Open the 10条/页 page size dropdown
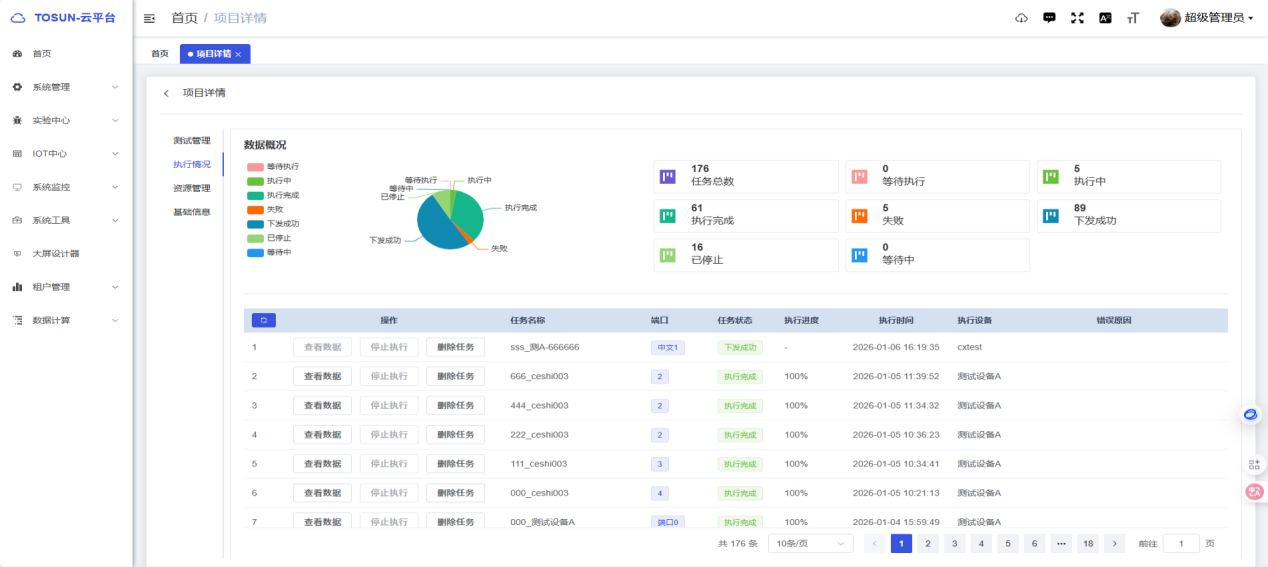Screen dimensions: 1268x567 pos(810,543)
